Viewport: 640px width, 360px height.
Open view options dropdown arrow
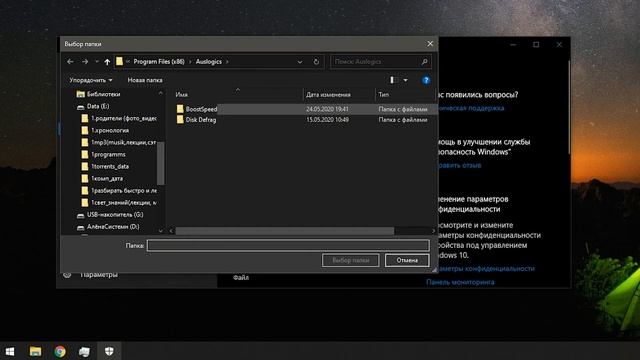point(405,80)
